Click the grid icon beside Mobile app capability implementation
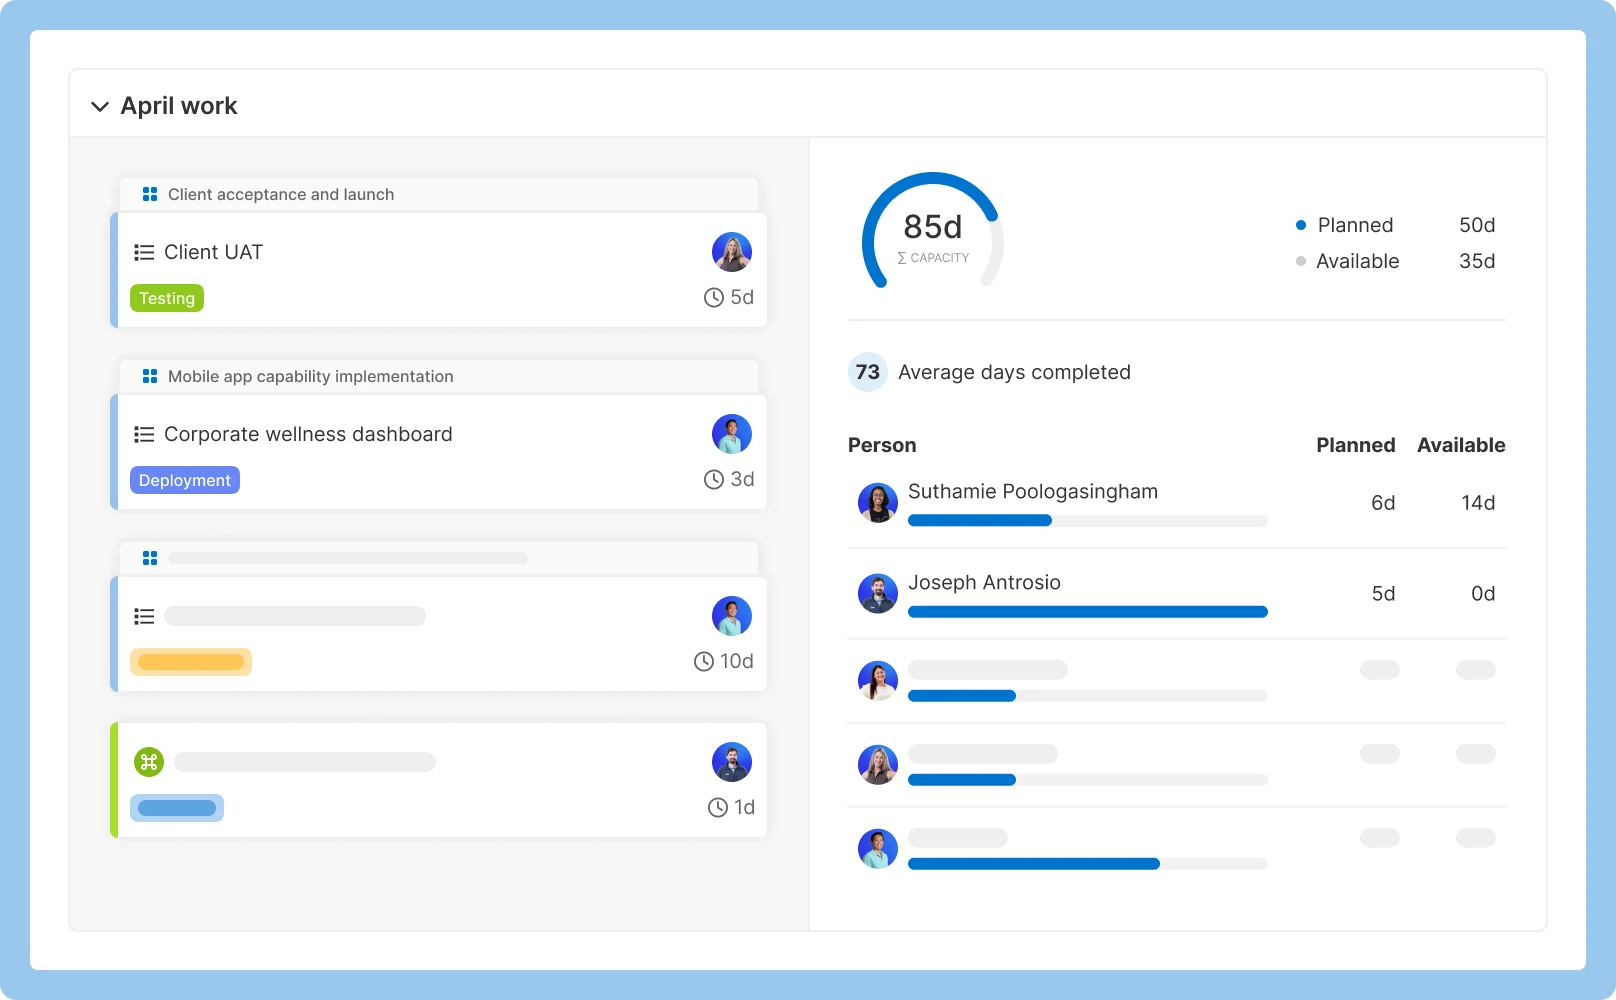This screenshot has height=1000, width=1616. point(150,376)
